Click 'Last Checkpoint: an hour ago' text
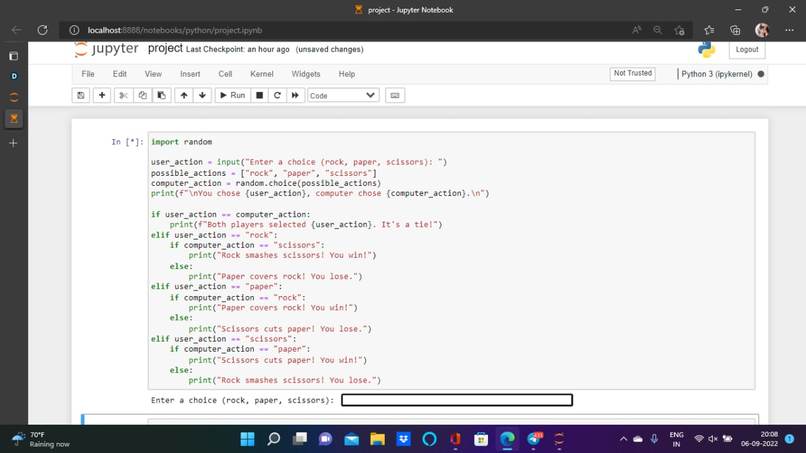Viewport: 806px width, 453px height. coord(237,49)
